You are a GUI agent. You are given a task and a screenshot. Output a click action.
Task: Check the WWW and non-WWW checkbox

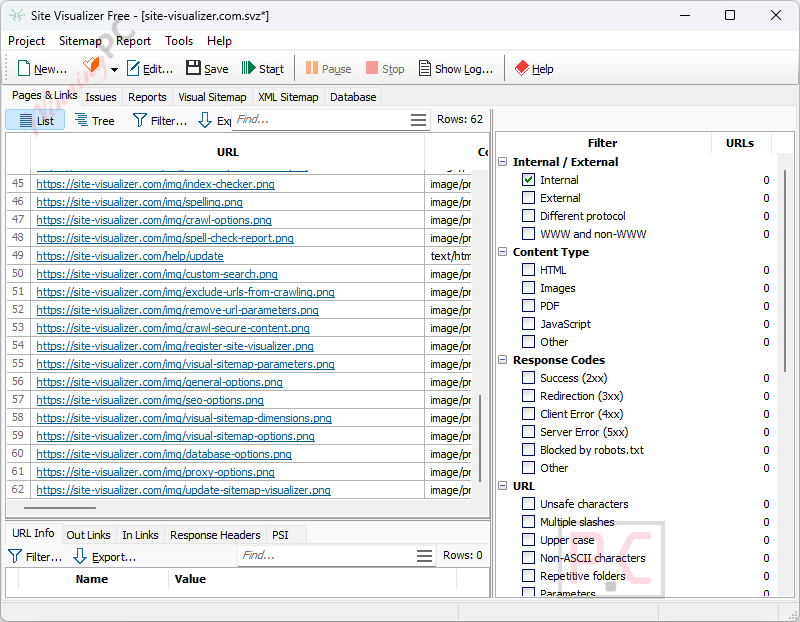tap(529, 234)
